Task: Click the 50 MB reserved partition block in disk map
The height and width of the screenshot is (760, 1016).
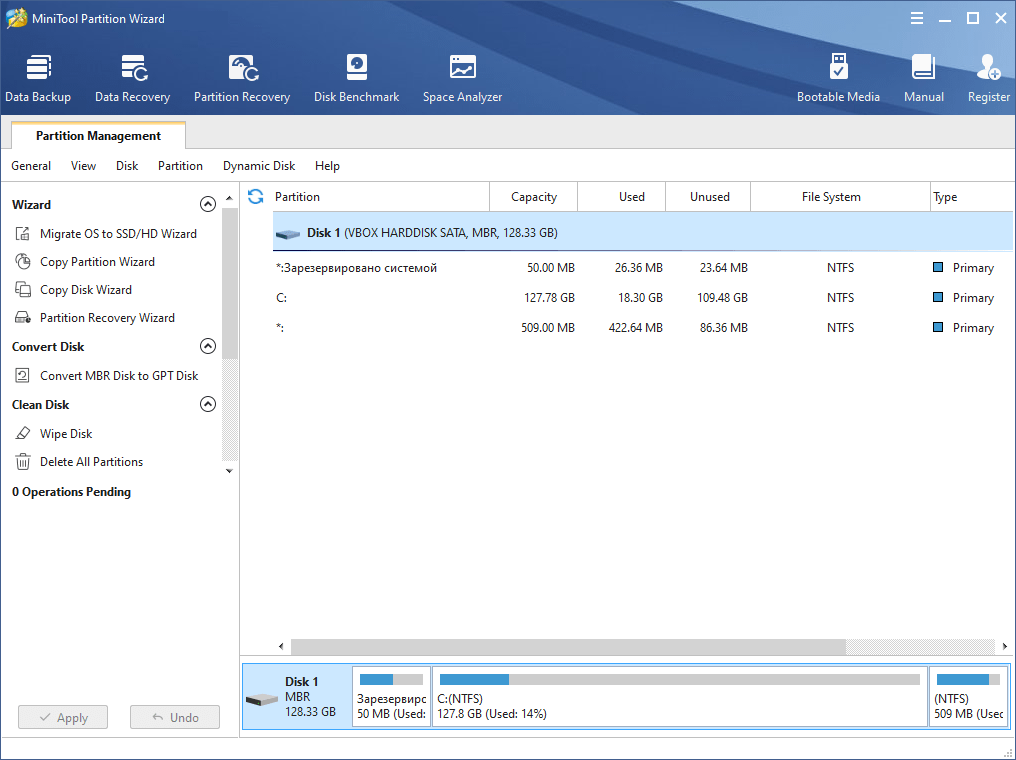Action: (391, 697)
